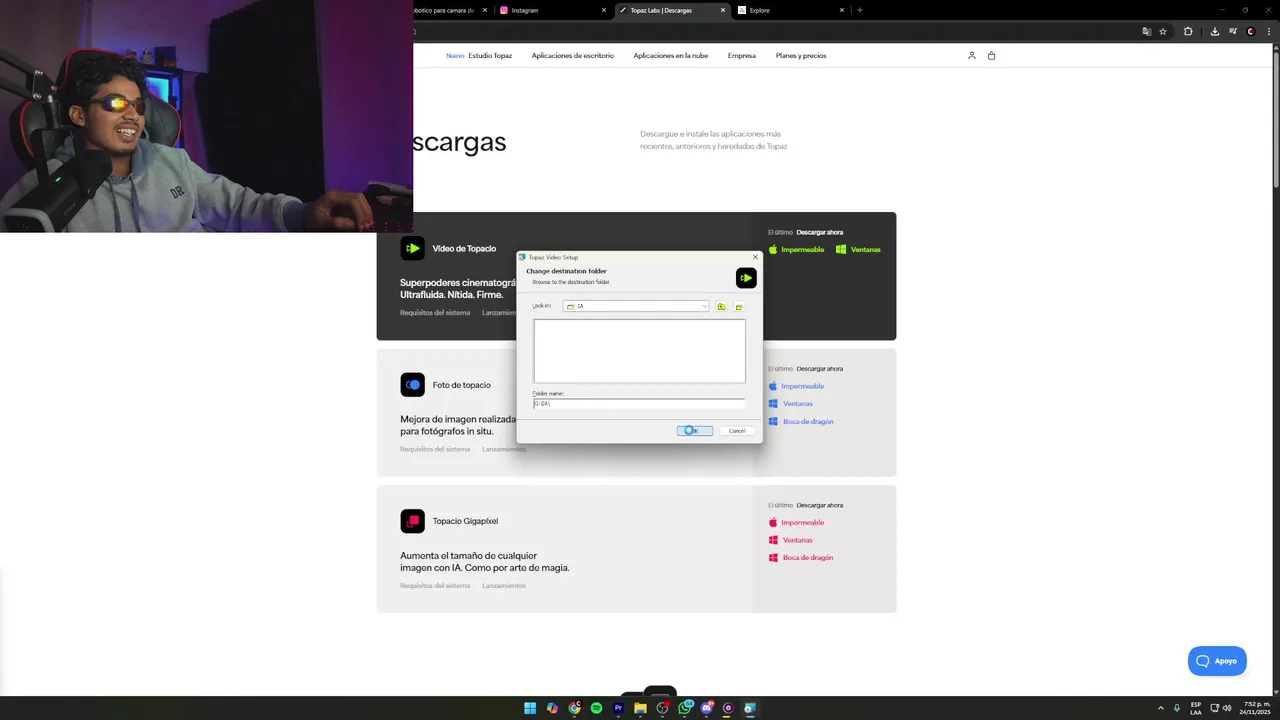
Task: Click inside the empty folder list box
Action: coord(639,351)
